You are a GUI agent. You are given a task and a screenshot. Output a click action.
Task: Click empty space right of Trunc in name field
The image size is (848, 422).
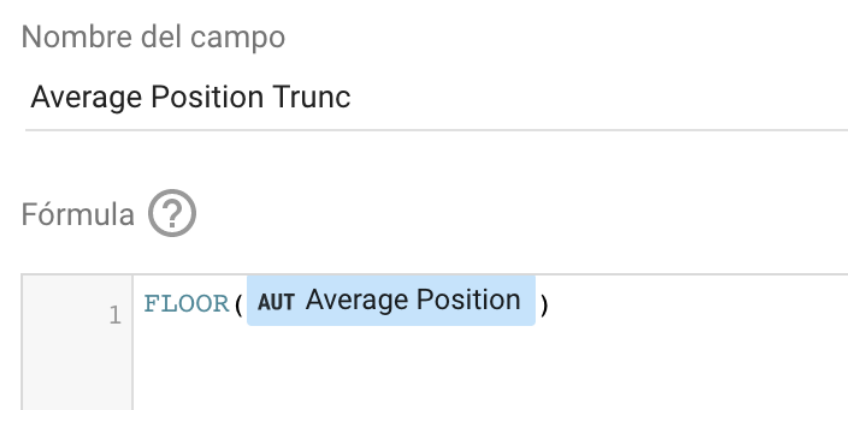[x=595, y=98]
